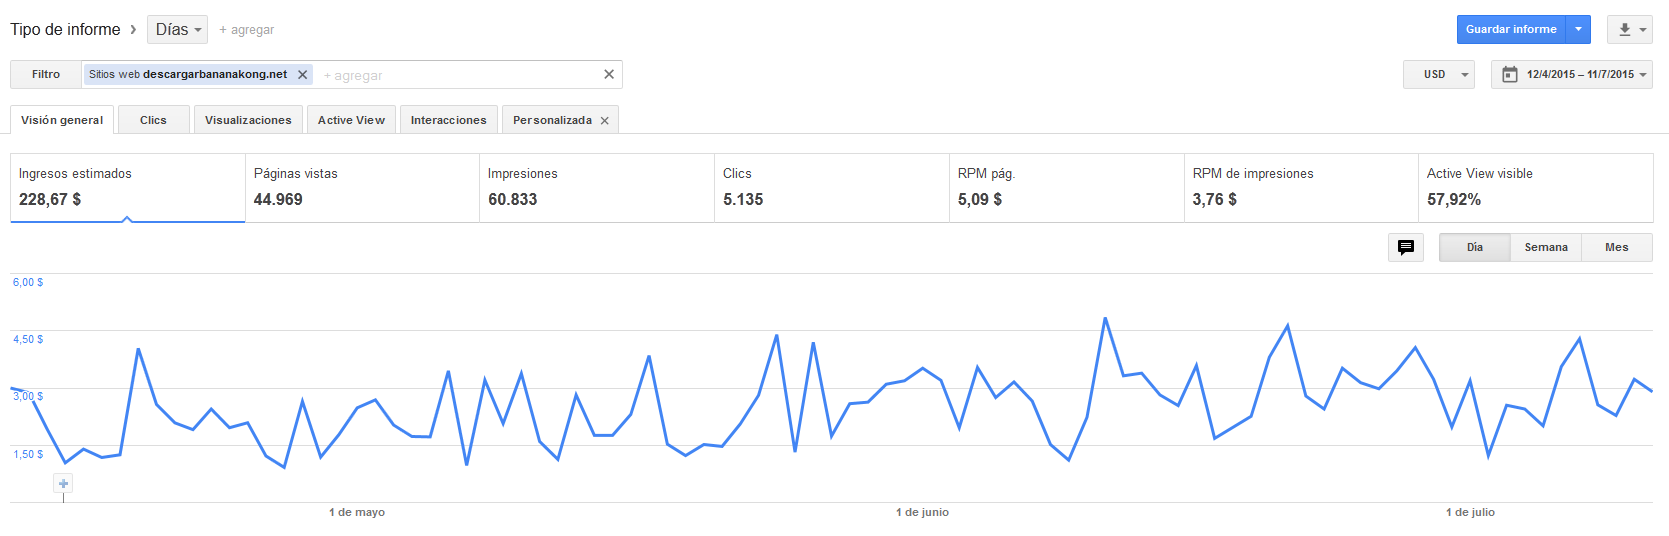Clear all filters with the X icon
Viewport: 1669px width, 536px height.
coord(609,74)
